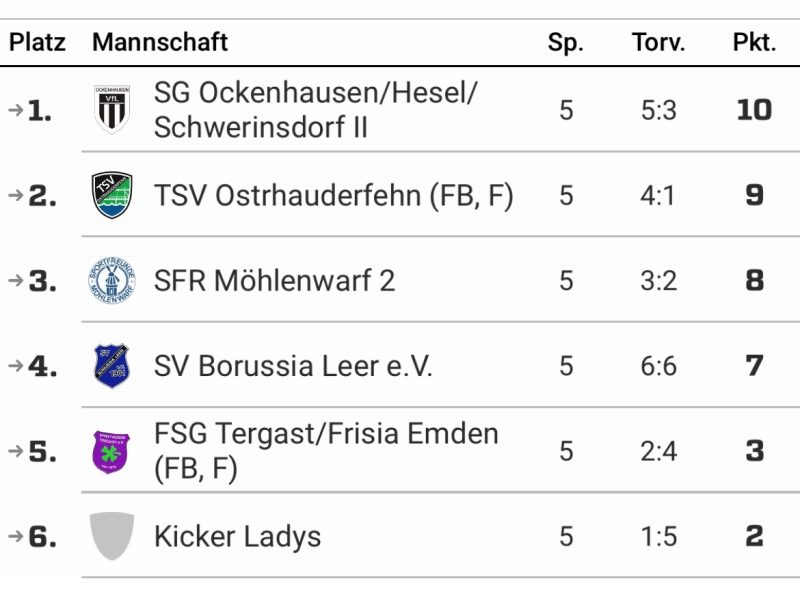
Task: Open SV Borussia Leer e.V. entry
Action: 293,366
